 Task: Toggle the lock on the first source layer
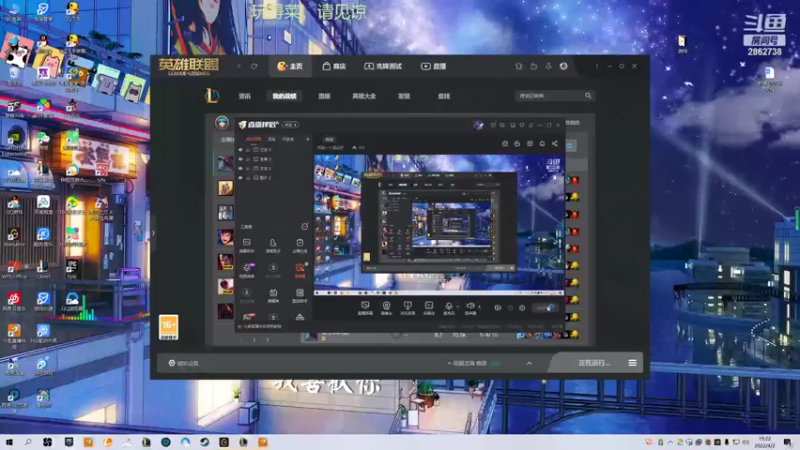click(x=248, y=150)
